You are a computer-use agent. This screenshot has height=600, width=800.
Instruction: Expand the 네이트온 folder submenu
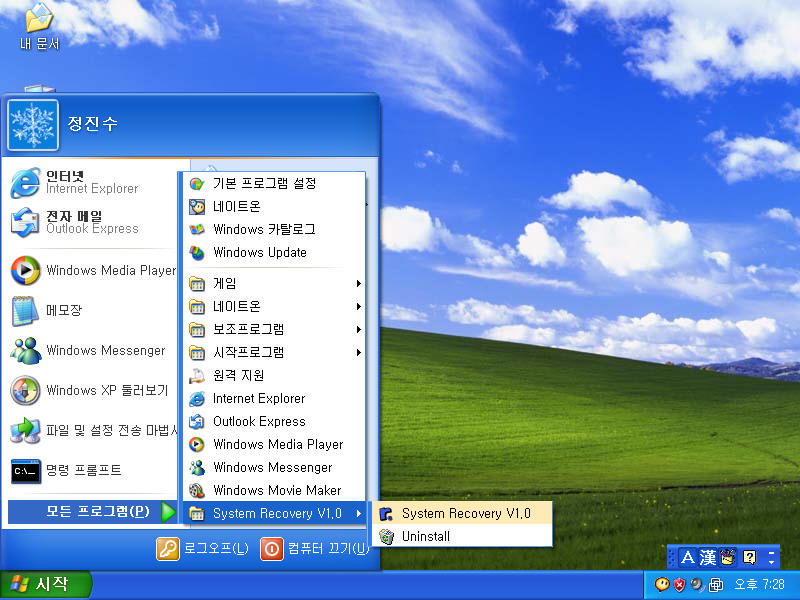coord(274,306)
